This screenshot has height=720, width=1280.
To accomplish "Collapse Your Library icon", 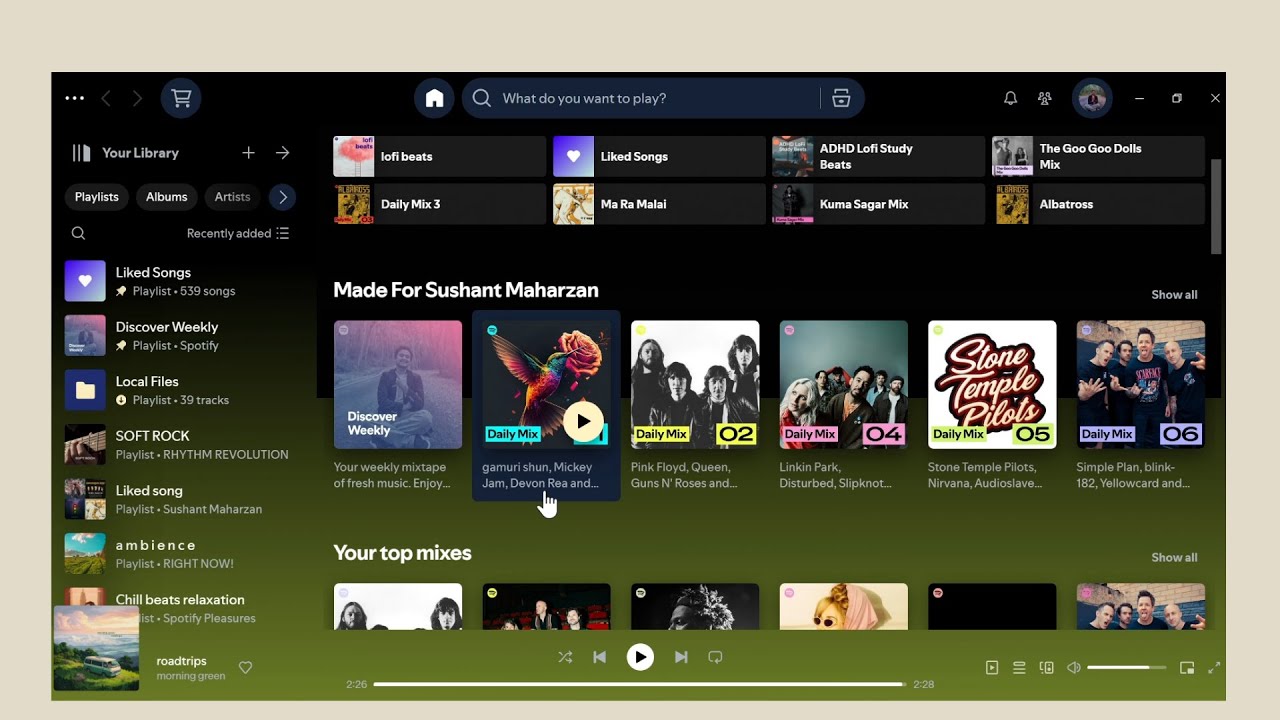I will (81, 153).
